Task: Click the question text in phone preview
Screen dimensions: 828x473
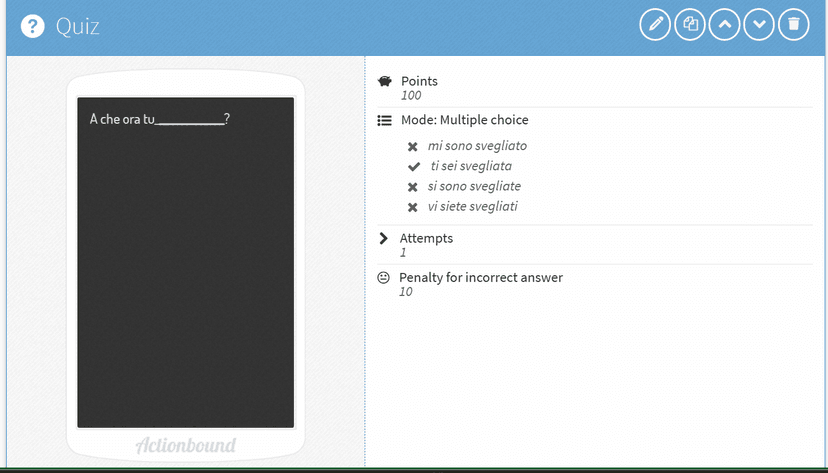Action: pos(160,119)
